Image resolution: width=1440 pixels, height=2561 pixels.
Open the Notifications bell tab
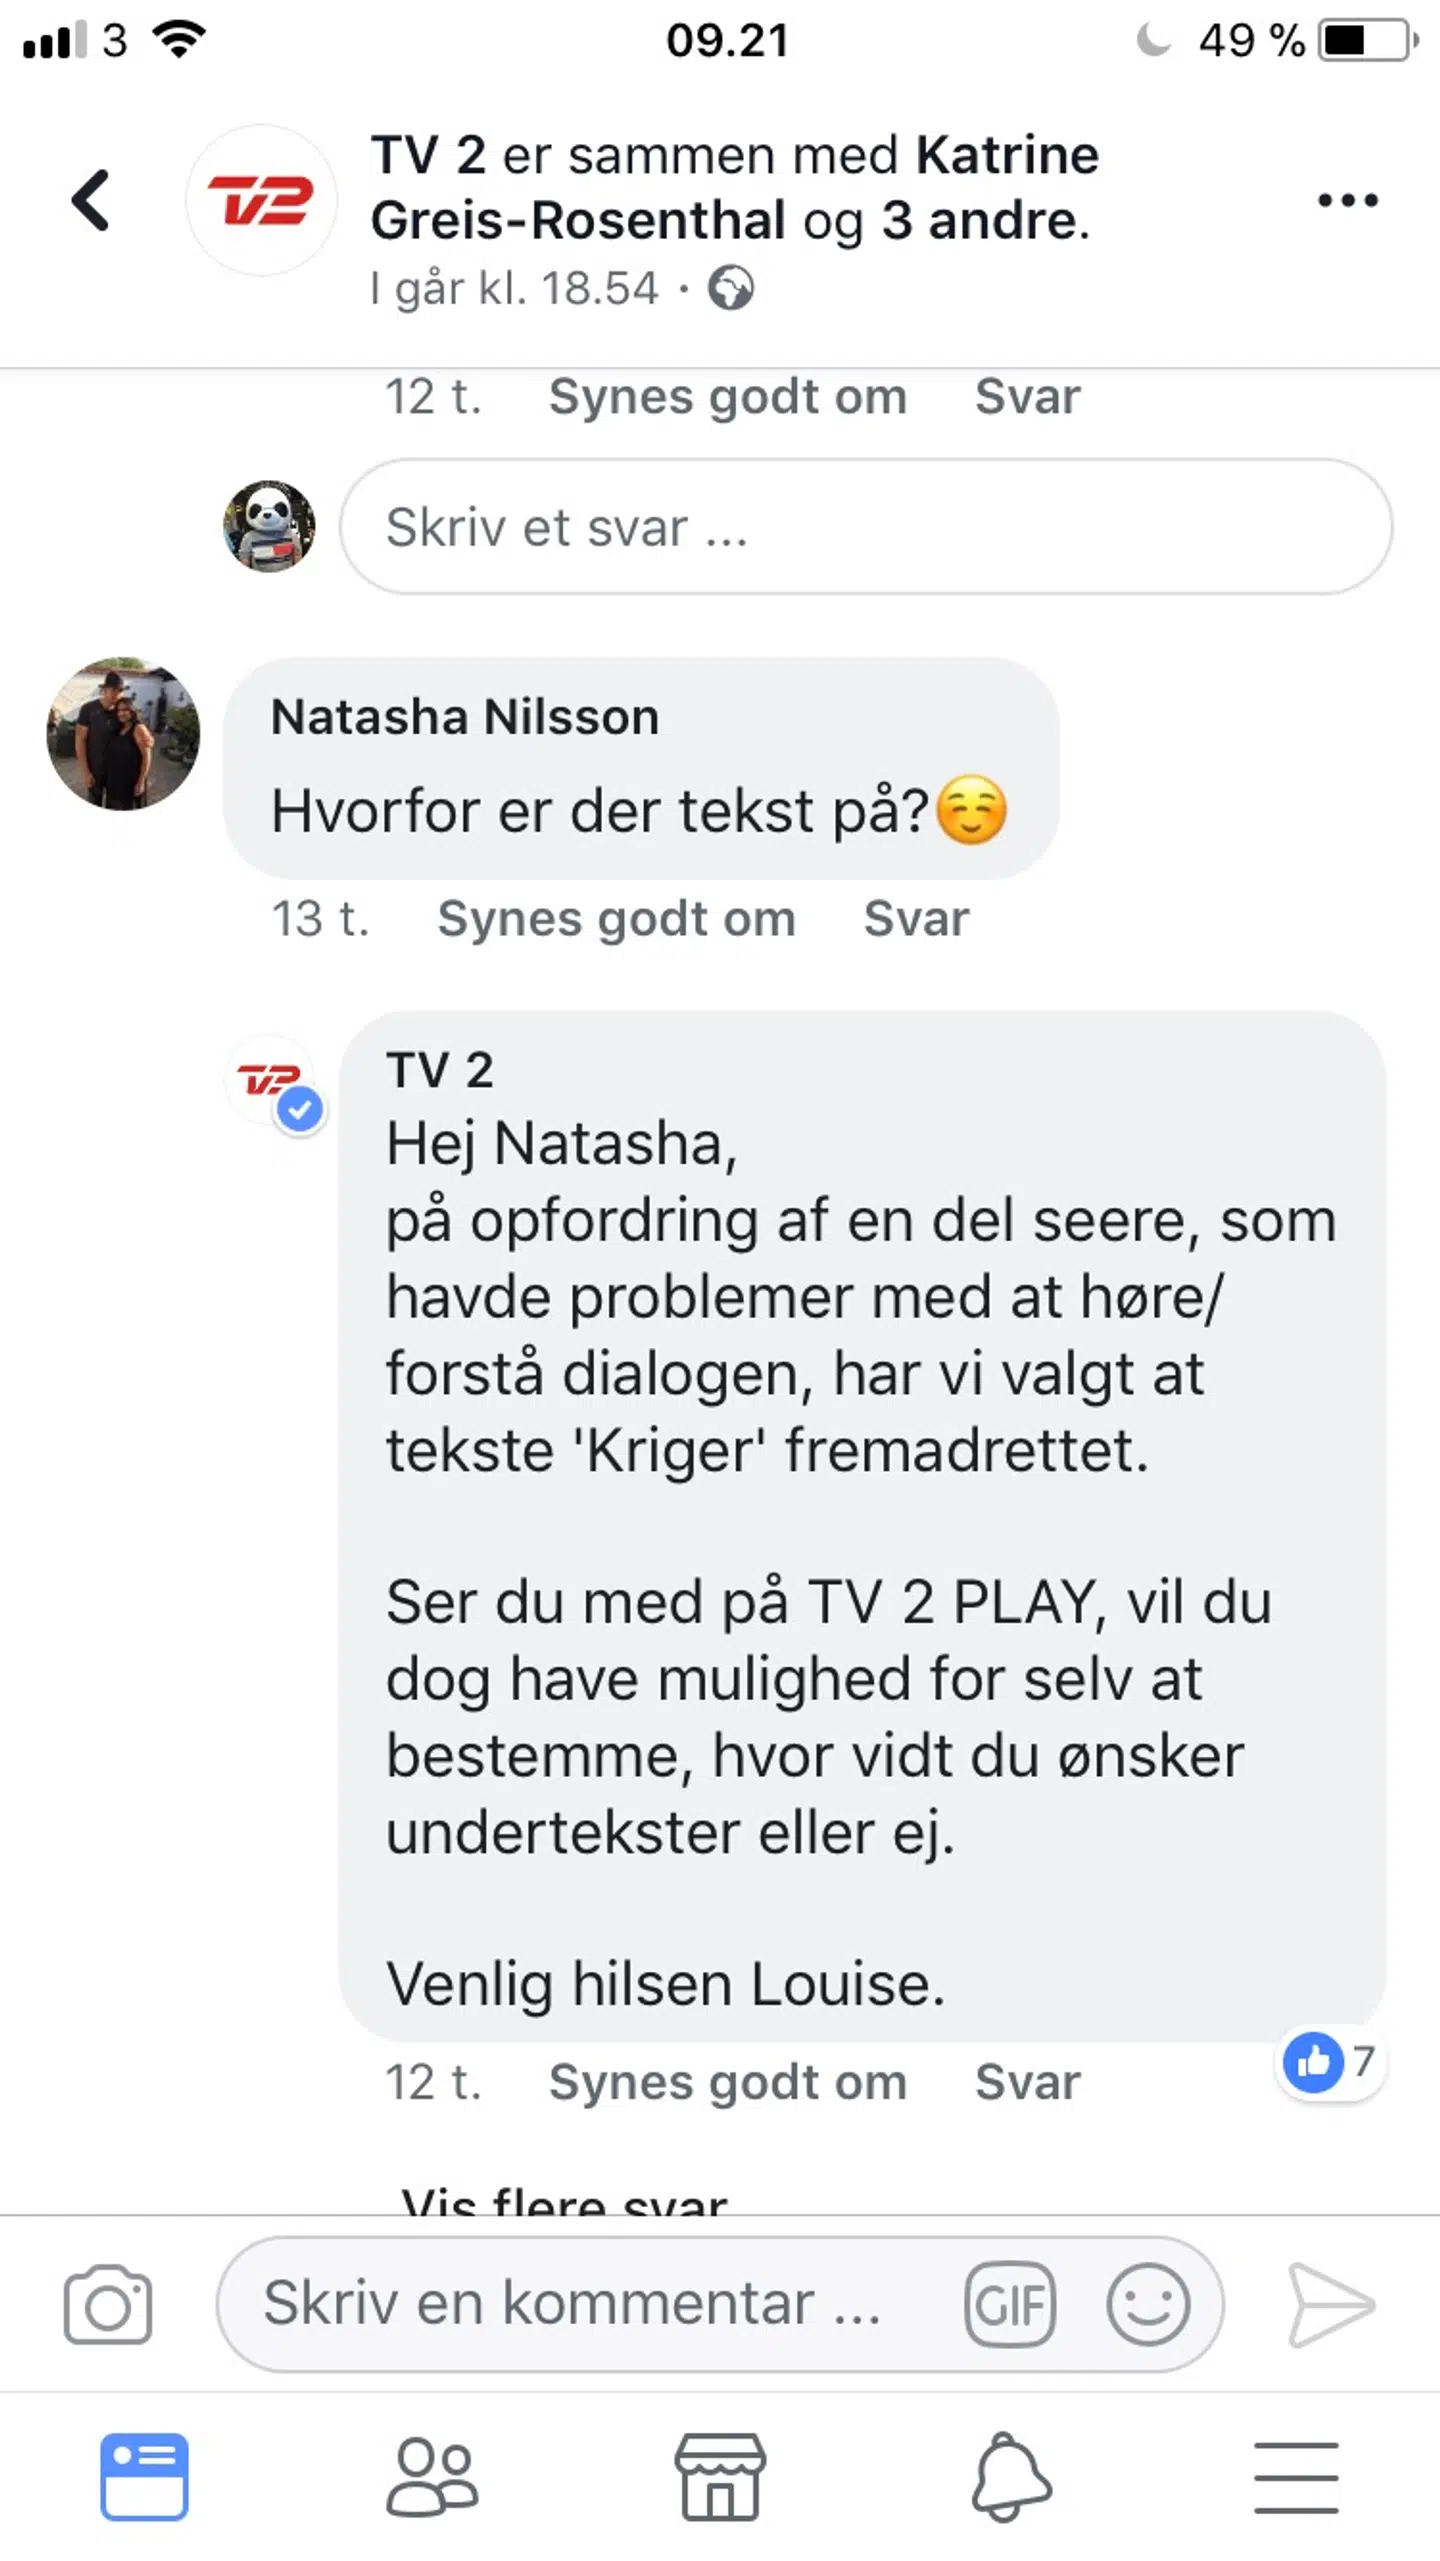pyautogui.click(x=1010, y=2476)
